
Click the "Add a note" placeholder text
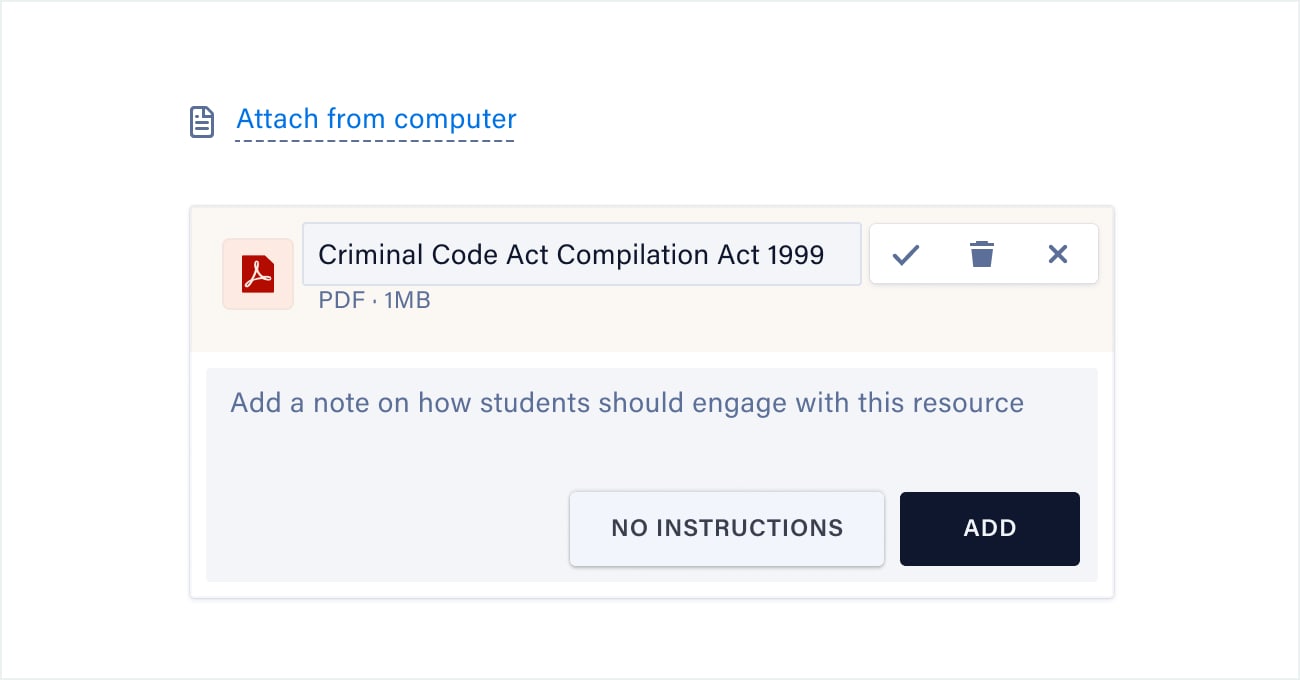[627, 403]
